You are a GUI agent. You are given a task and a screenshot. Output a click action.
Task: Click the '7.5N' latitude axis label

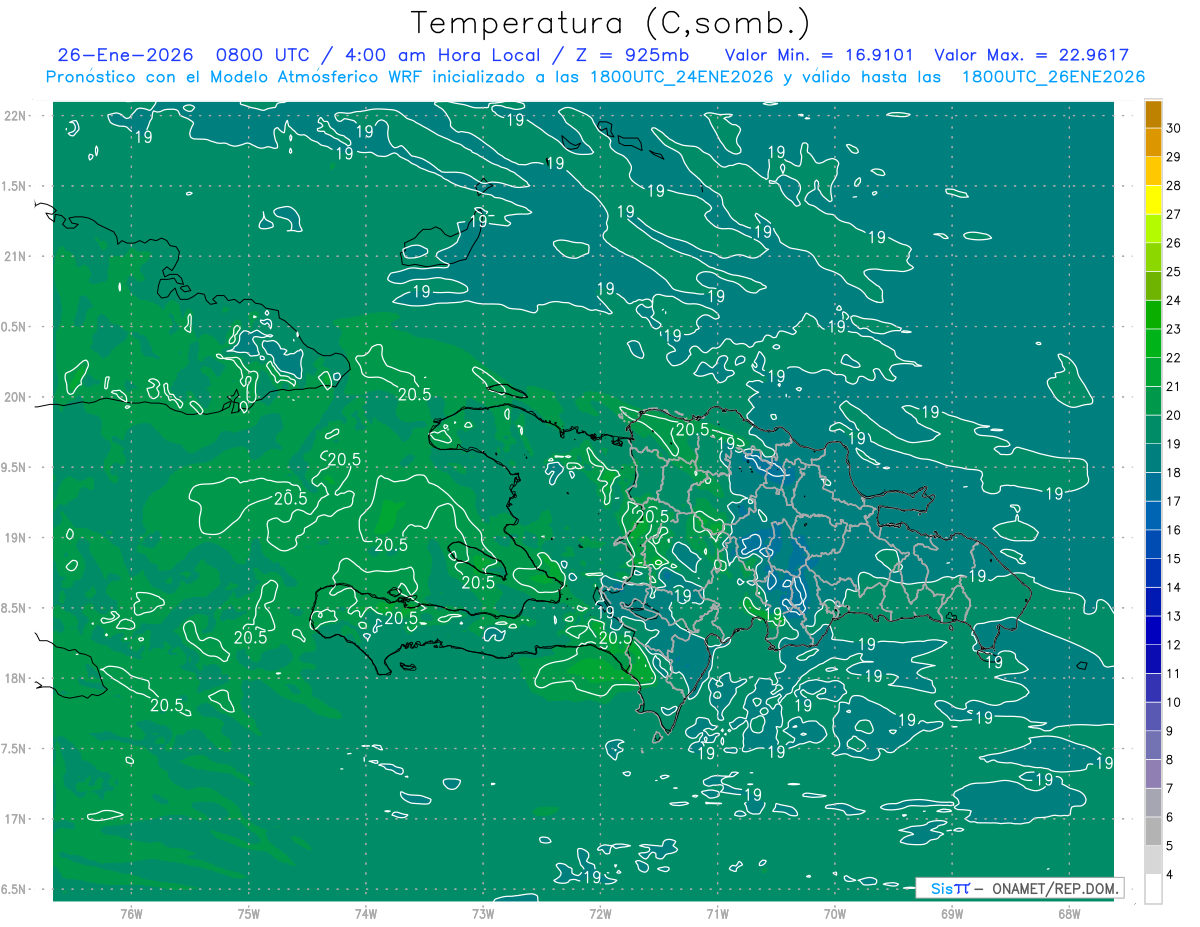click(x=14, y=749)
